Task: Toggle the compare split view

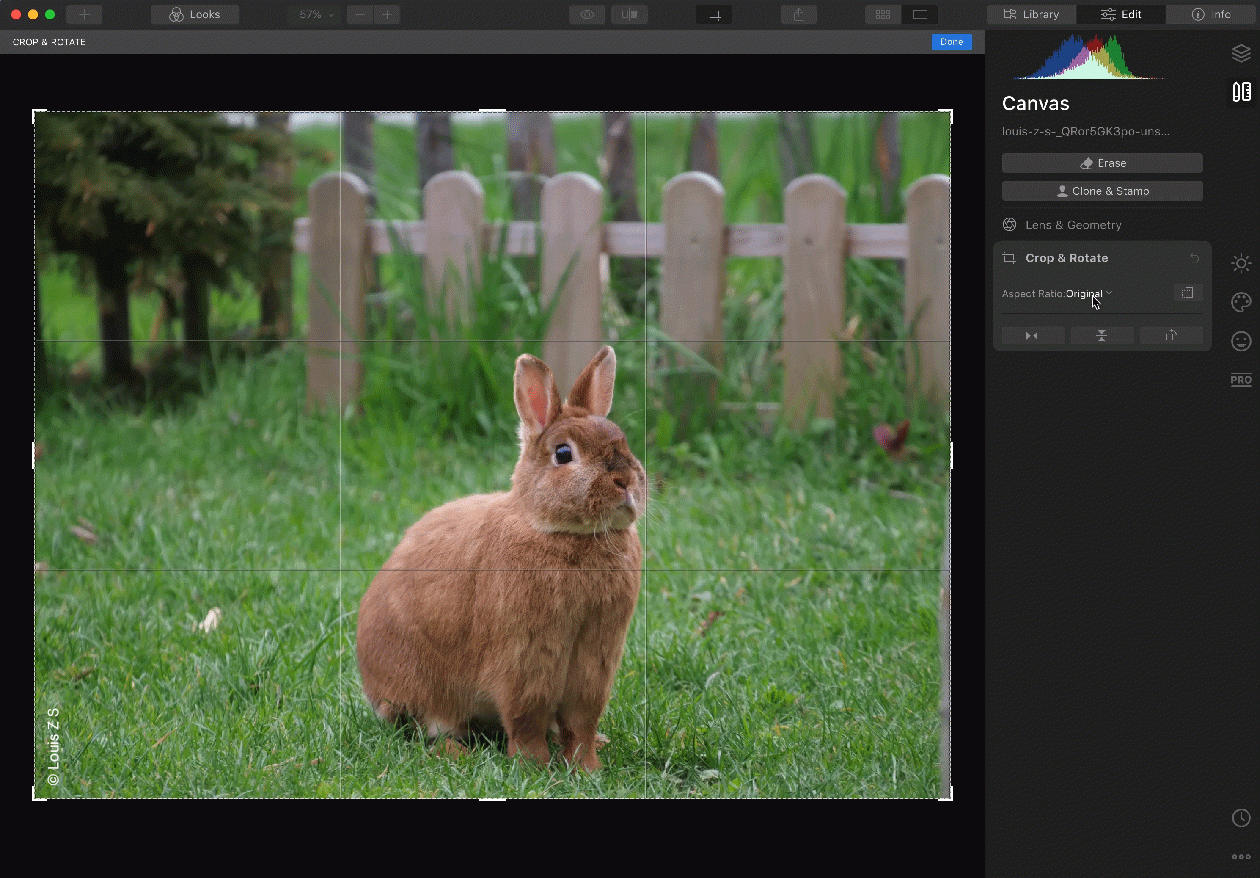Action: [x=629, y=15]
